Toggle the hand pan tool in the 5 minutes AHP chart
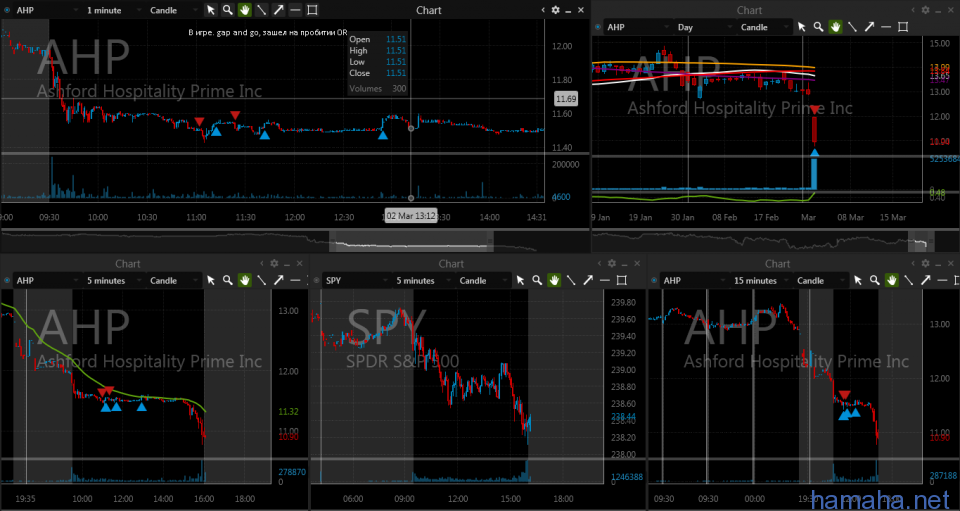This screenshot has width=960, height=511. coord(244,280)
